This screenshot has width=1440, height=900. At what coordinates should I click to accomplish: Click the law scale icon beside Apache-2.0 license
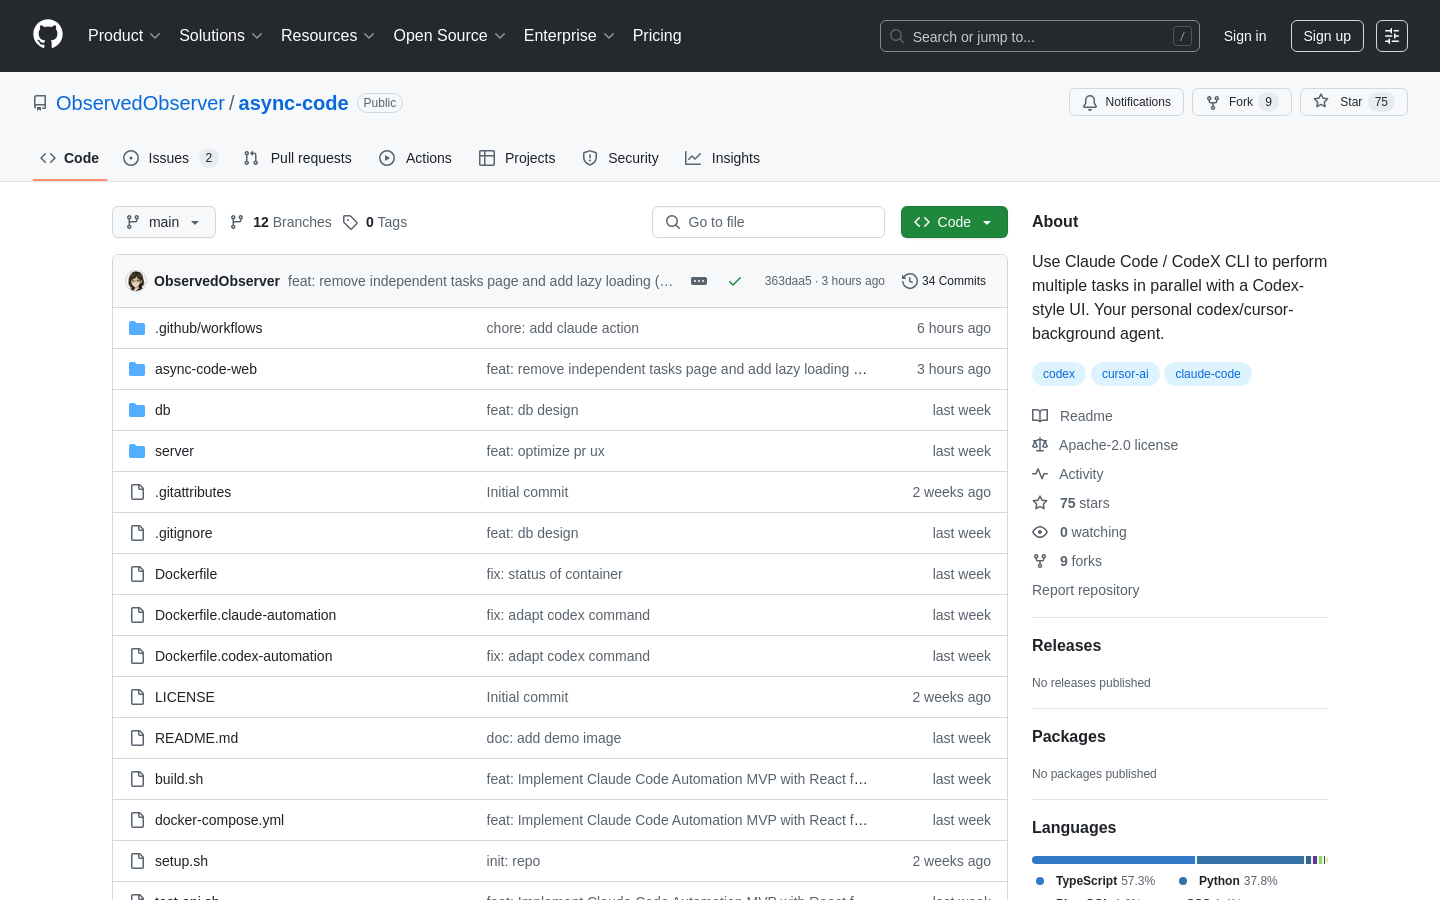click(x=1040, y=445)
